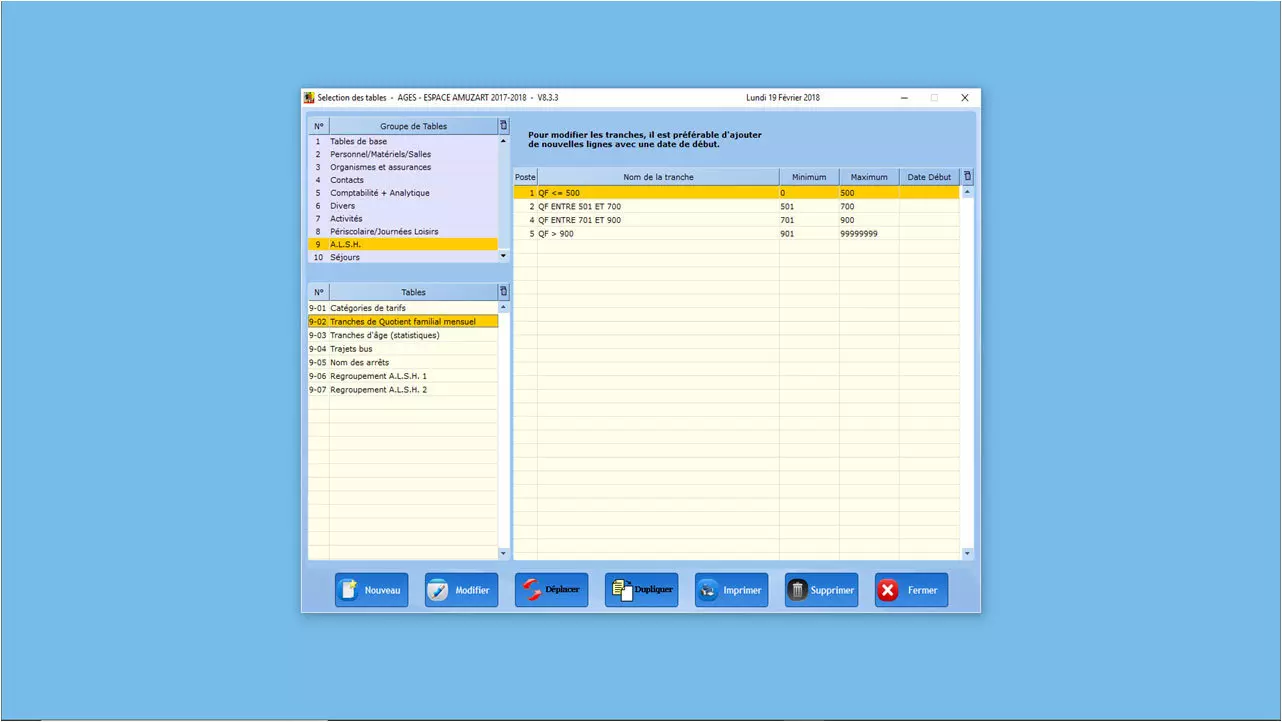
Task: Select Comptabilité + Analytique group
Action: pos(402,193)
